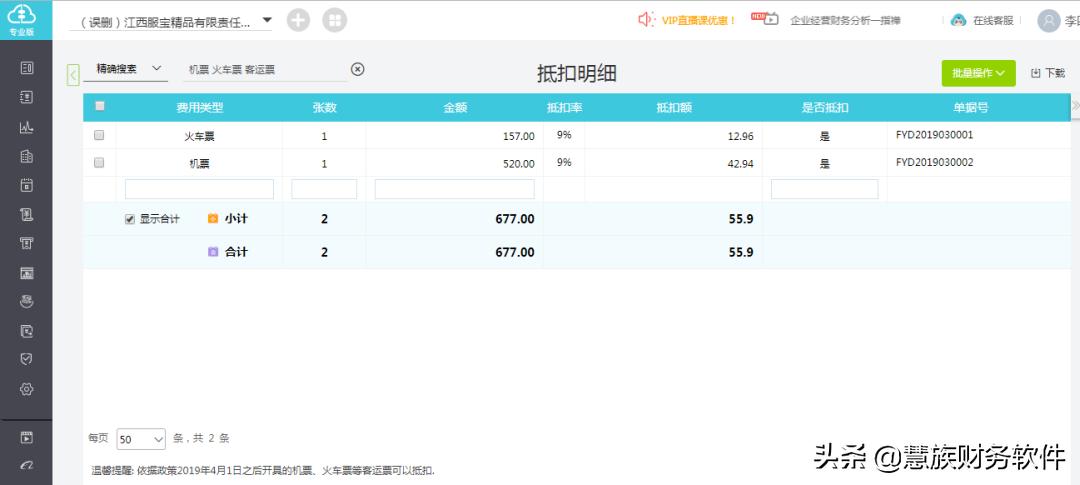The image size is (1080, 485).
Task: Tick the checkbox for 机票 row
Action: point(99,163)
